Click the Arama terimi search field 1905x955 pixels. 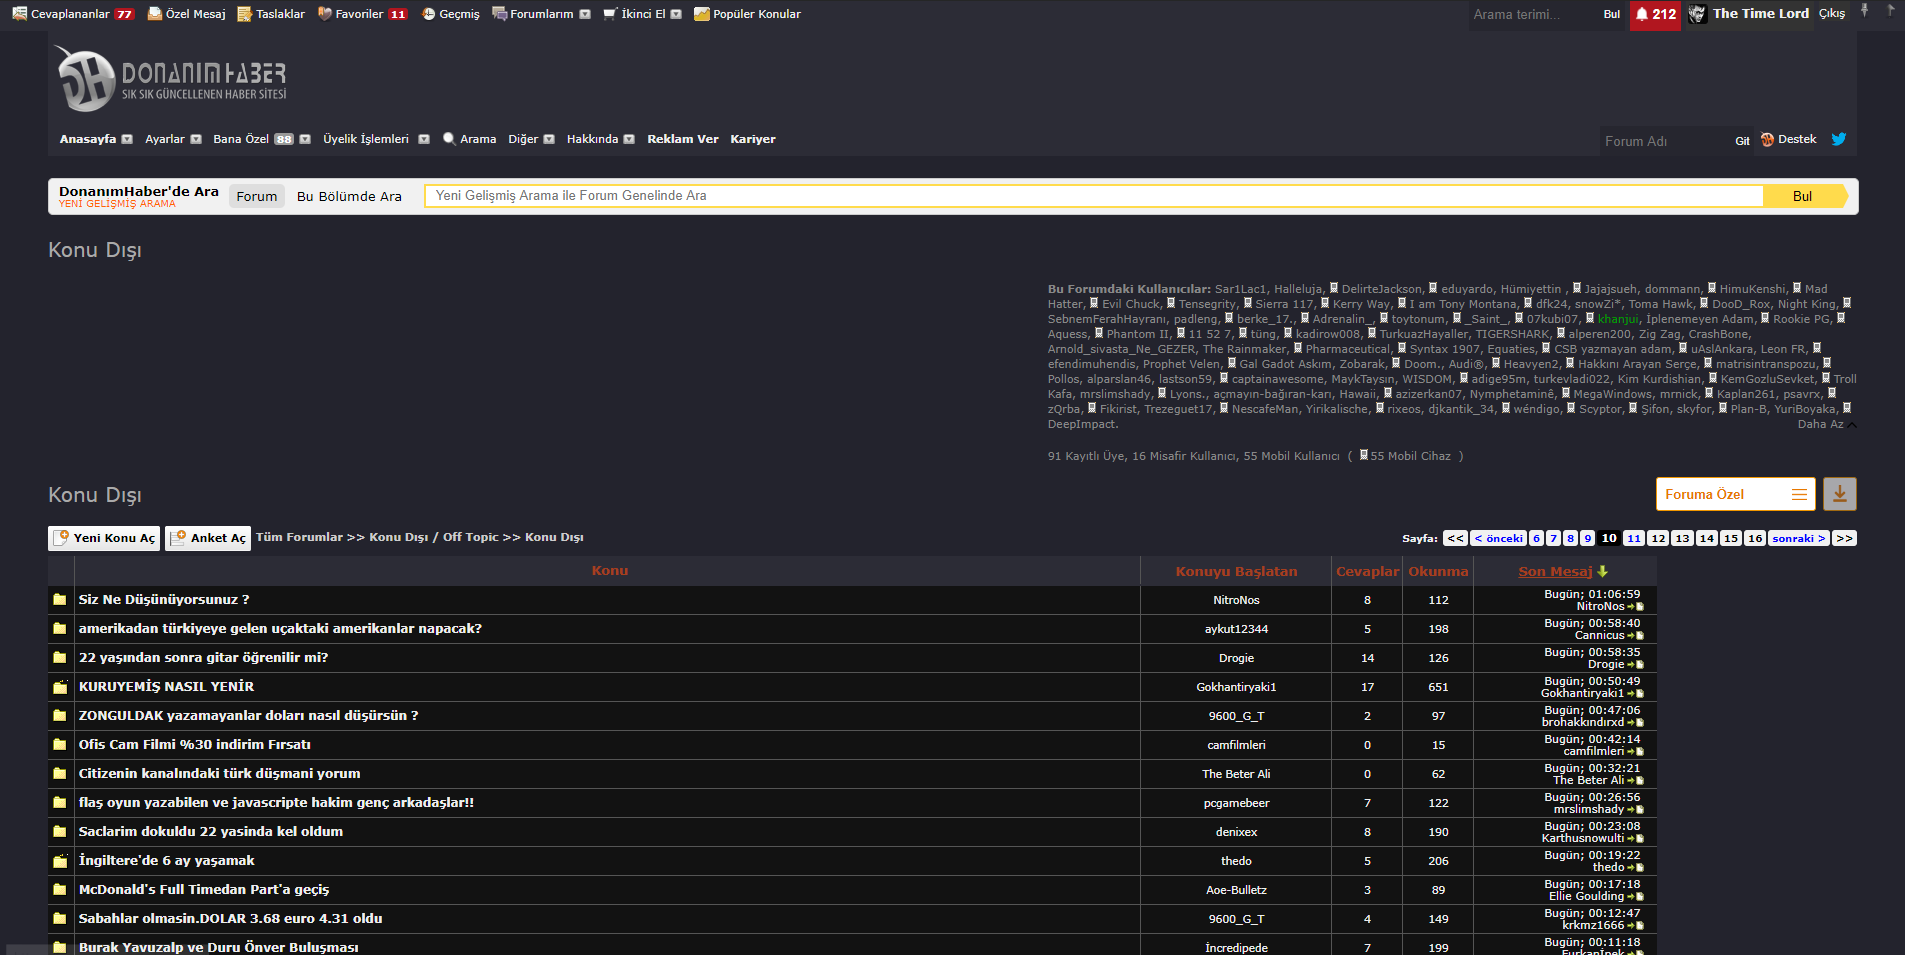pos(1531,15)
